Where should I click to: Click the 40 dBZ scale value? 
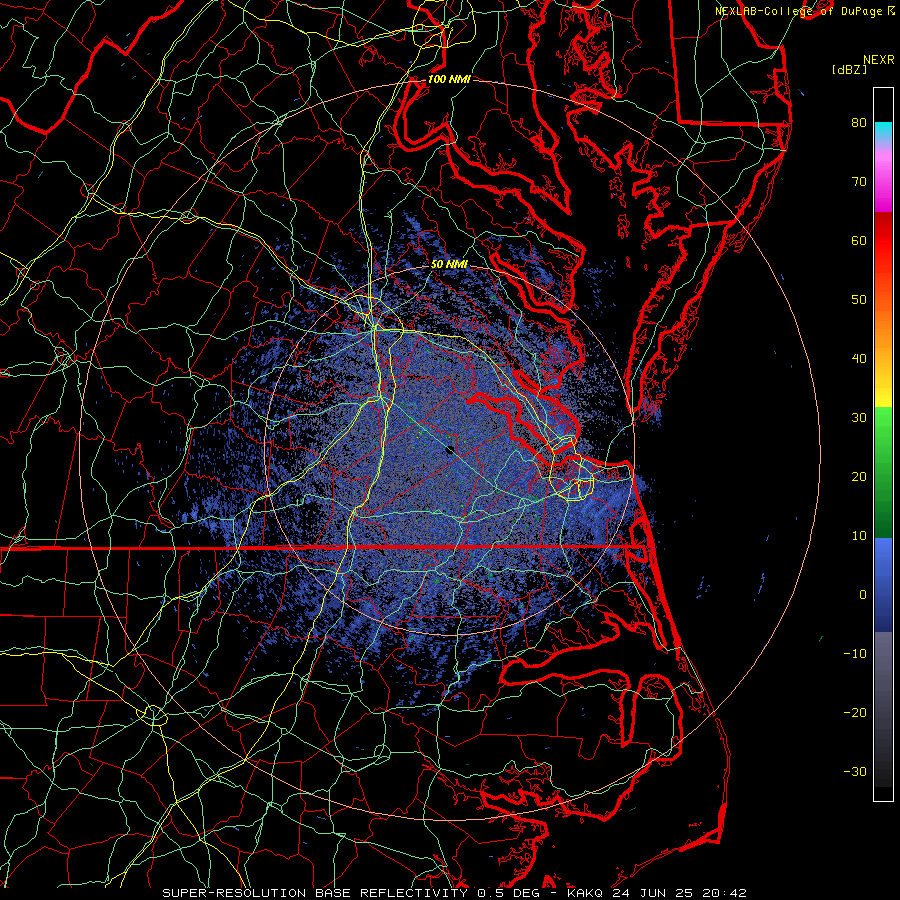point(859,359)
